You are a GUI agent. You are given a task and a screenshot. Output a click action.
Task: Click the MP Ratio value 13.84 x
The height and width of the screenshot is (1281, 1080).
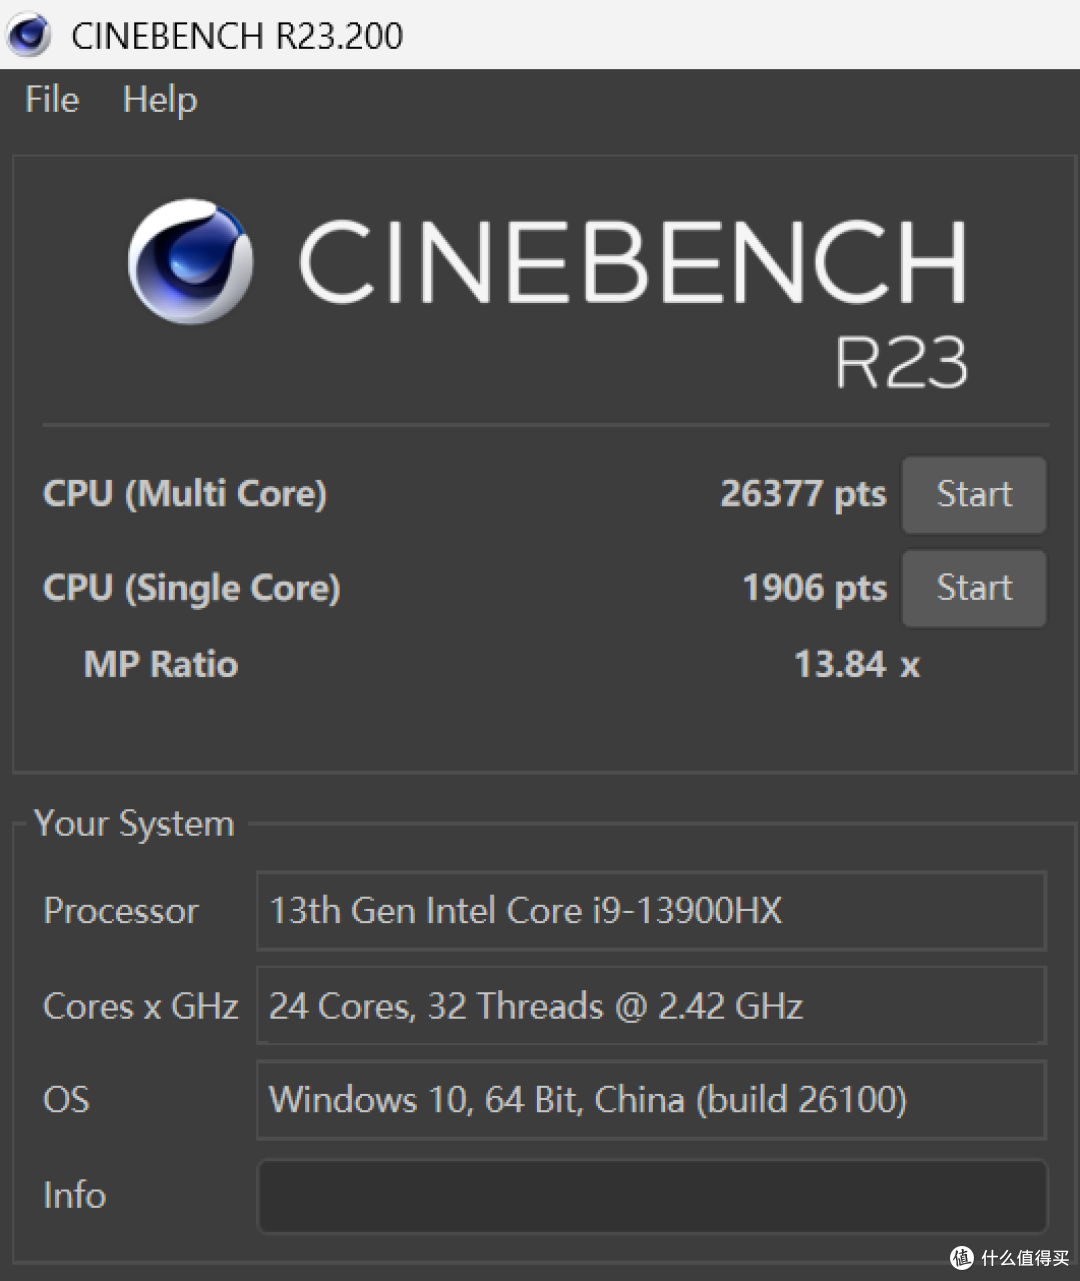(856, 664)
